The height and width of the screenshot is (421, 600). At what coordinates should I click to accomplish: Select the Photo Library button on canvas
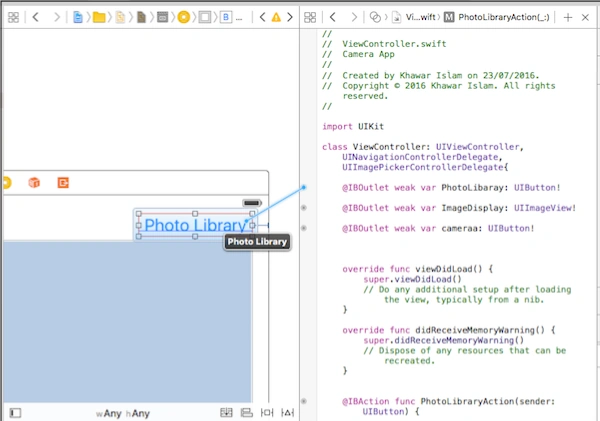pyautogui.click(x=195, y=225)
